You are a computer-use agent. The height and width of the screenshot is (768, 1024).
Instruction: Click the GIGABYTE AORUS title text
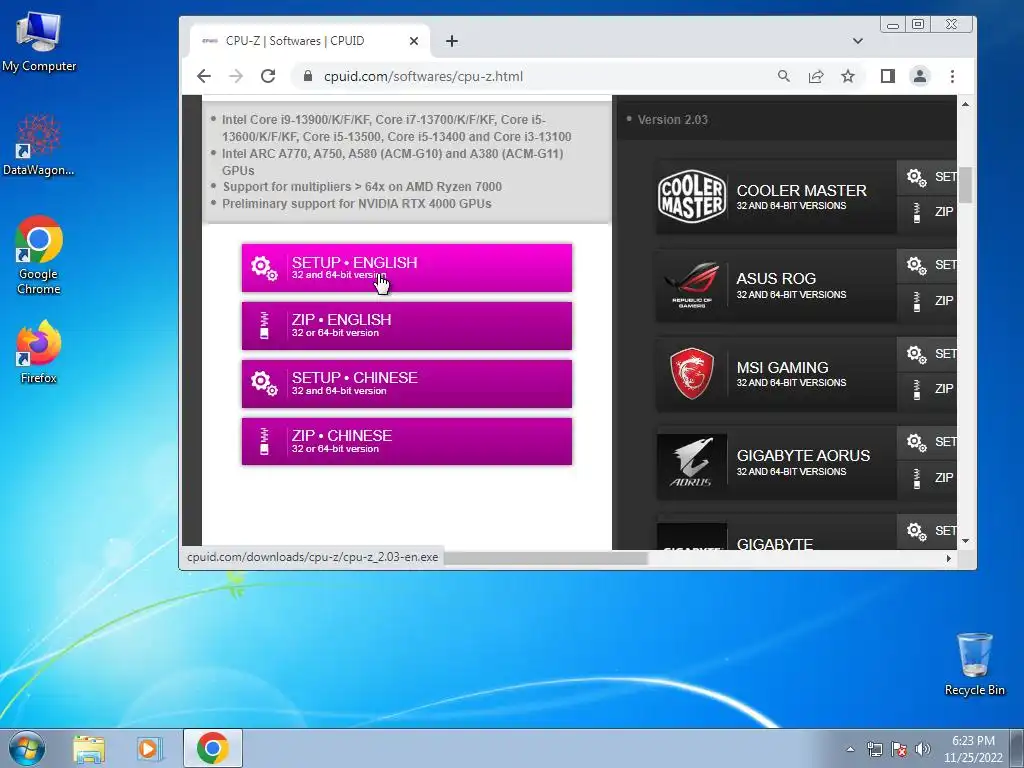coord(803,456)
